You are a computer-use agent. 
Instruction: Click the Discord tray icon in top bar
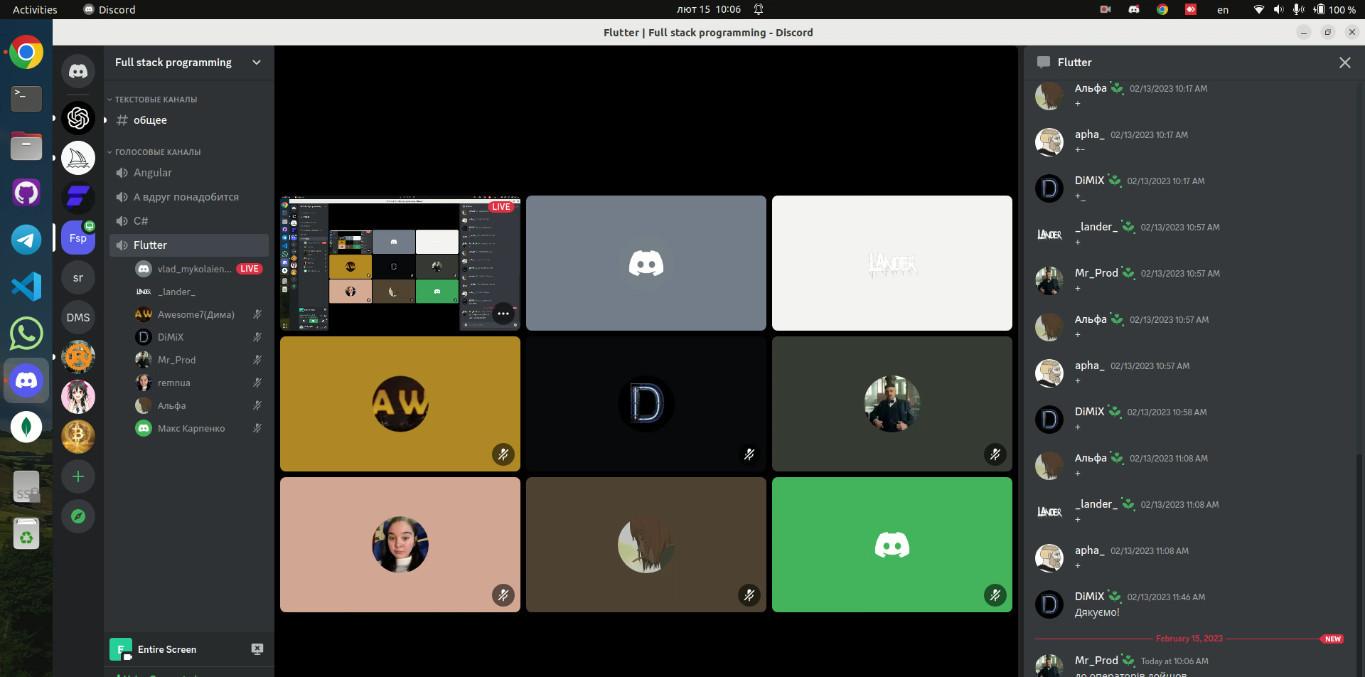point(1134,9)
